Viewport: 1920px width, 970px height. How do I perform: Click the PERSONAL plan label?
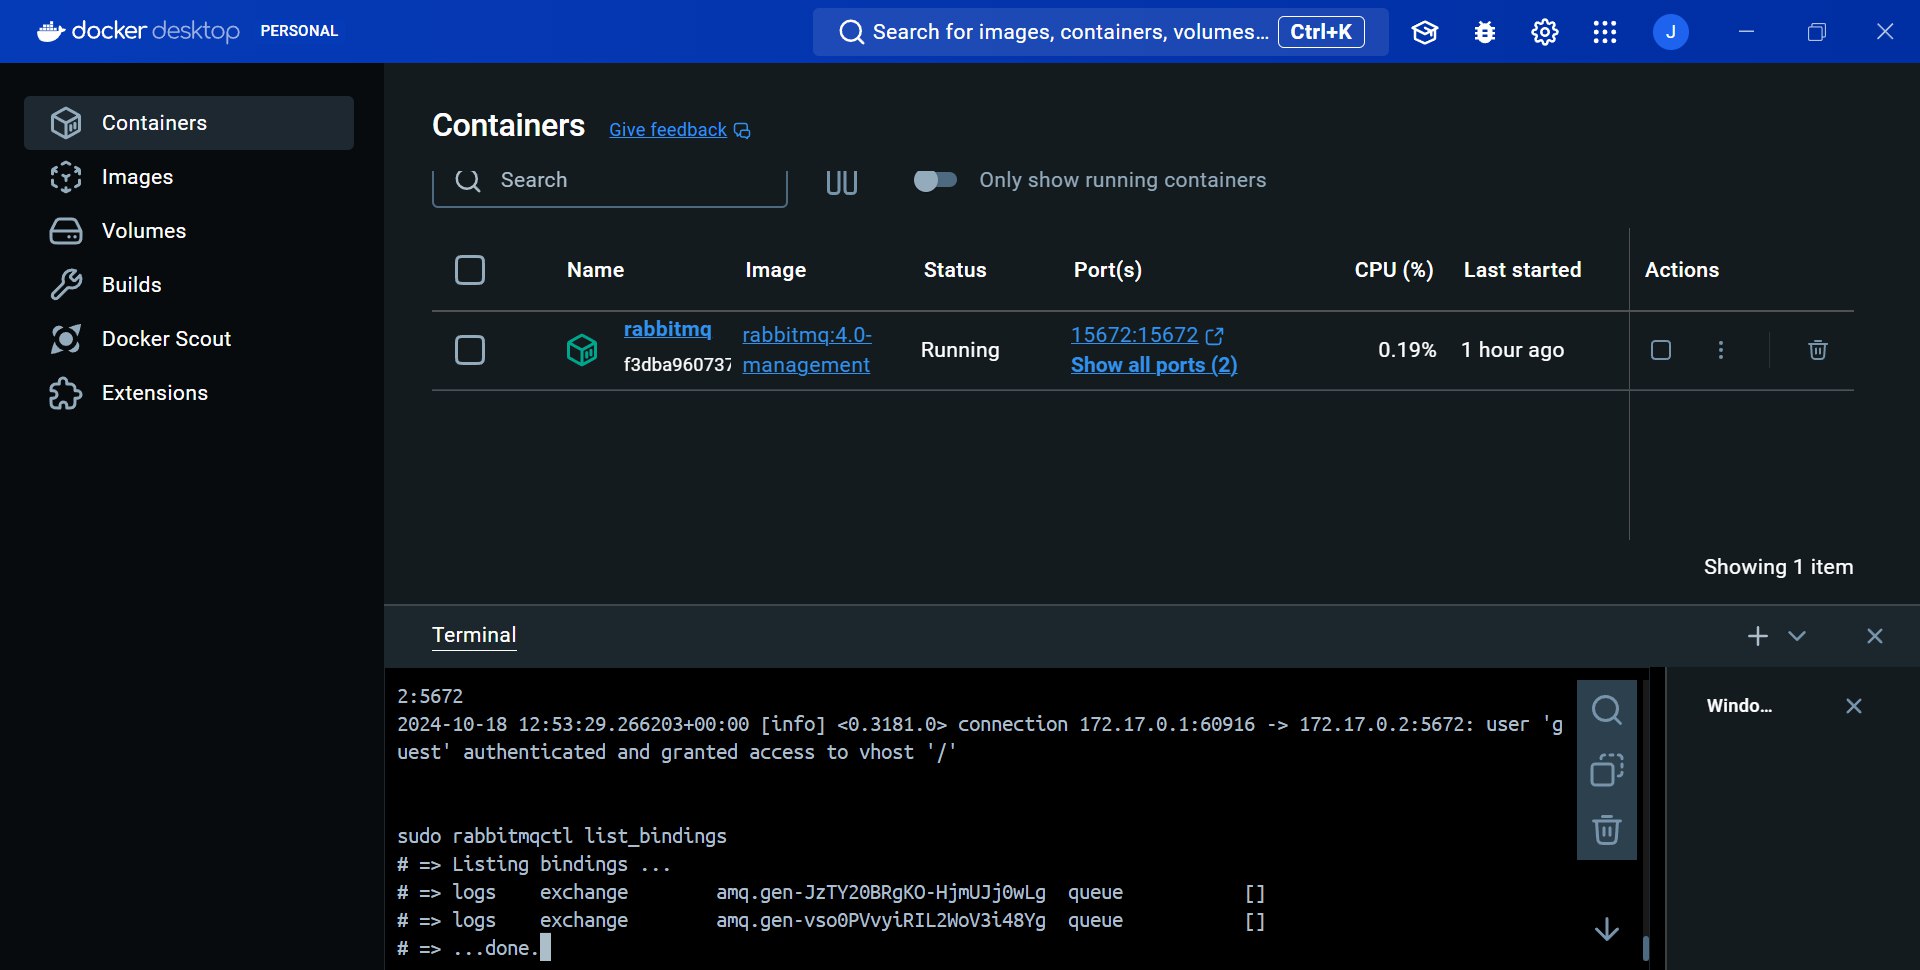pos(299,31)
